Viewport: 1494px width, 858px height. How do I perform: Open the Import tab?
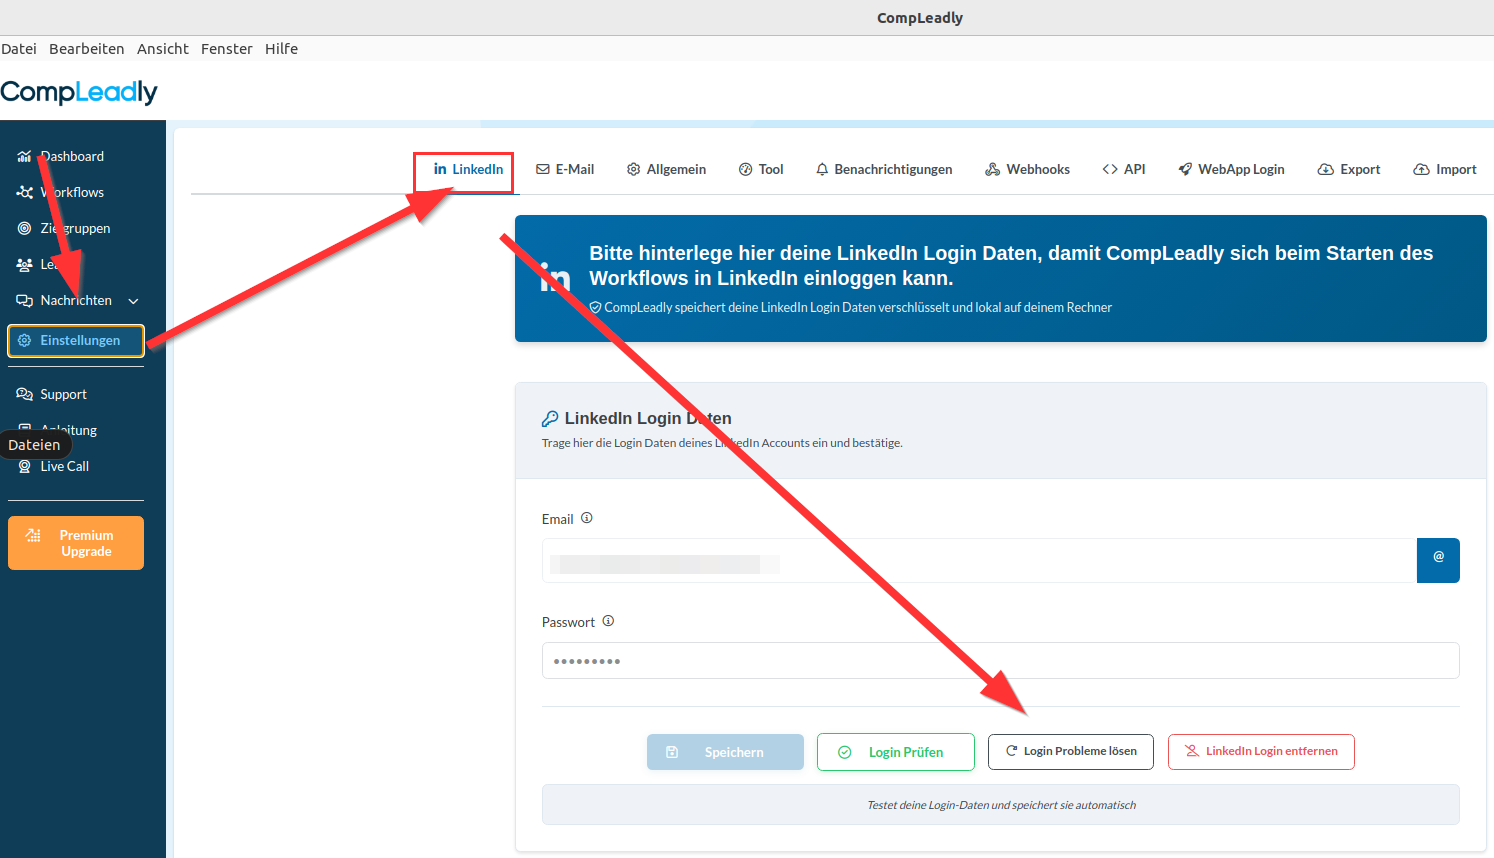[1445, 169]
